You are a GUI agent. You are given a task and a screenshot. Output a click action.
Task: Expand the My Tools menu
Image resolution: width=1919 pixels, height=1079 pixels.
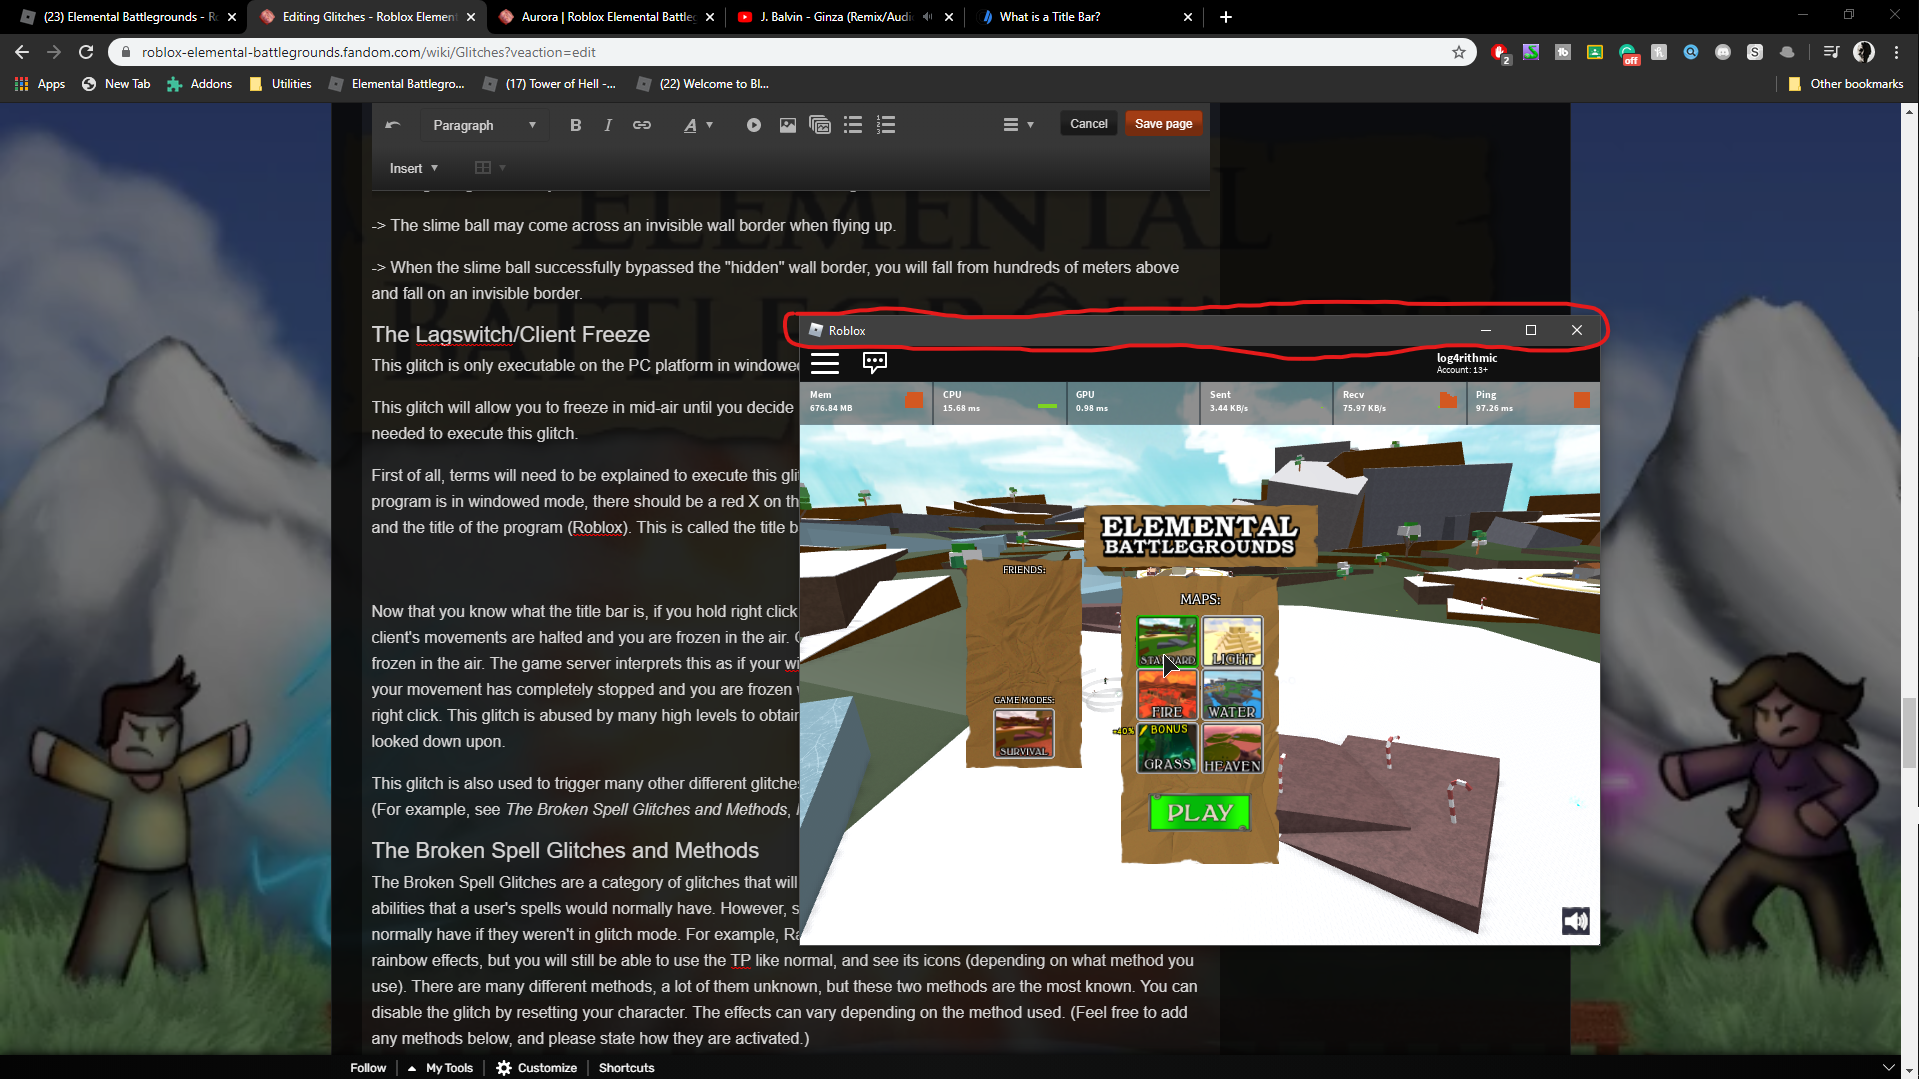coord(440,1068)
